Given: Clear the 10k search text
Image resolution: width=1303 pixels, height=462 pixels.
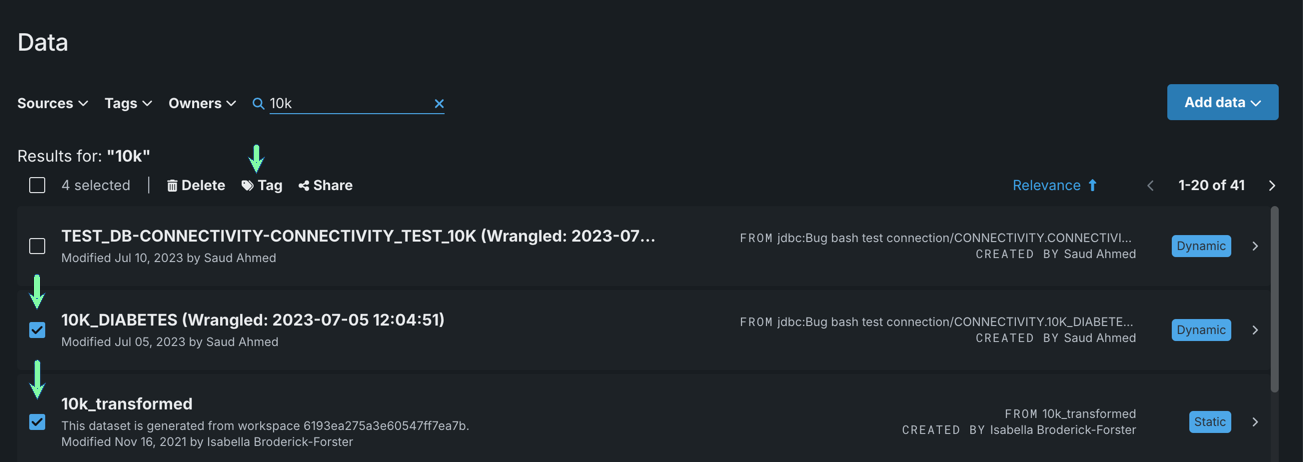Looking at the screenshot, I should click(x=439, y=103).
